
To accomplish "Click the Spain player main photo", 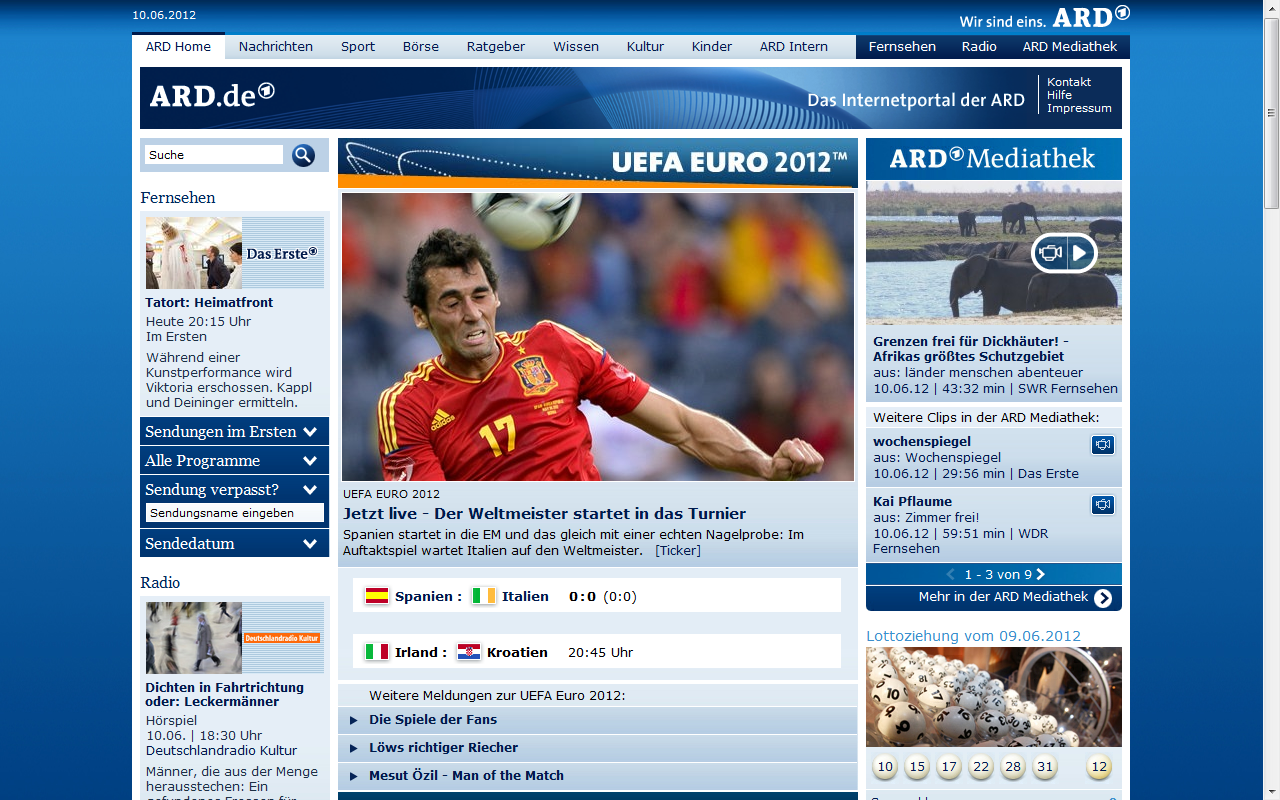I will point(598,337).
